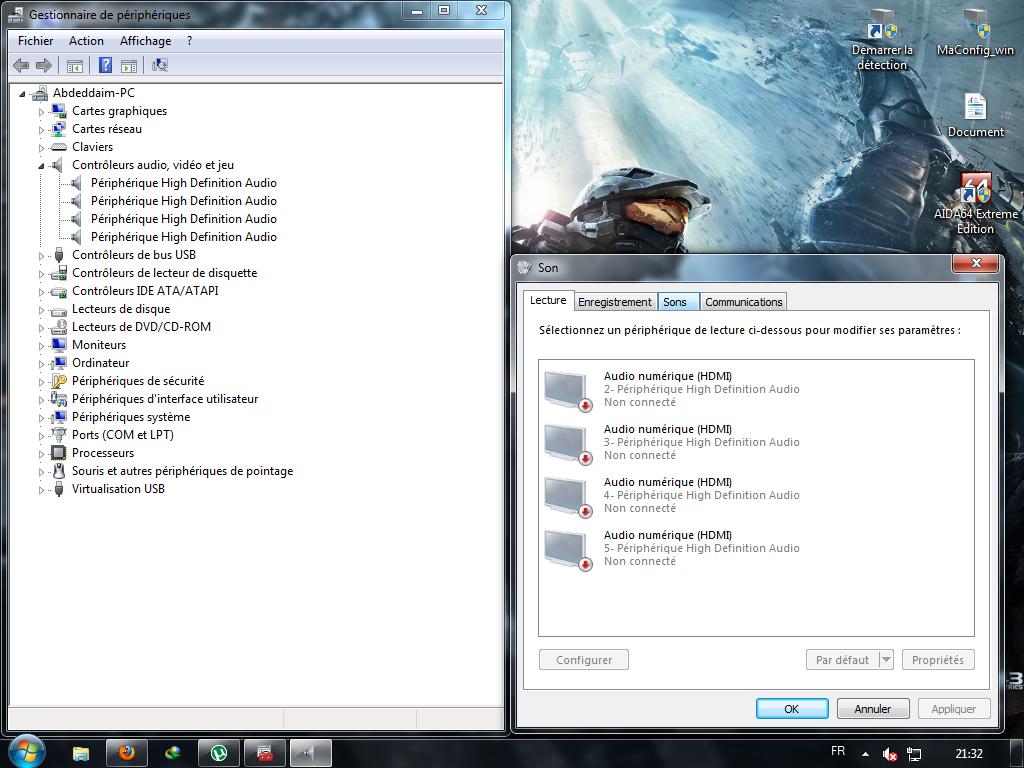This screenshot has height=768, width=1024.
Task: Expand the Périphériques système node
Action: [41, 417]
